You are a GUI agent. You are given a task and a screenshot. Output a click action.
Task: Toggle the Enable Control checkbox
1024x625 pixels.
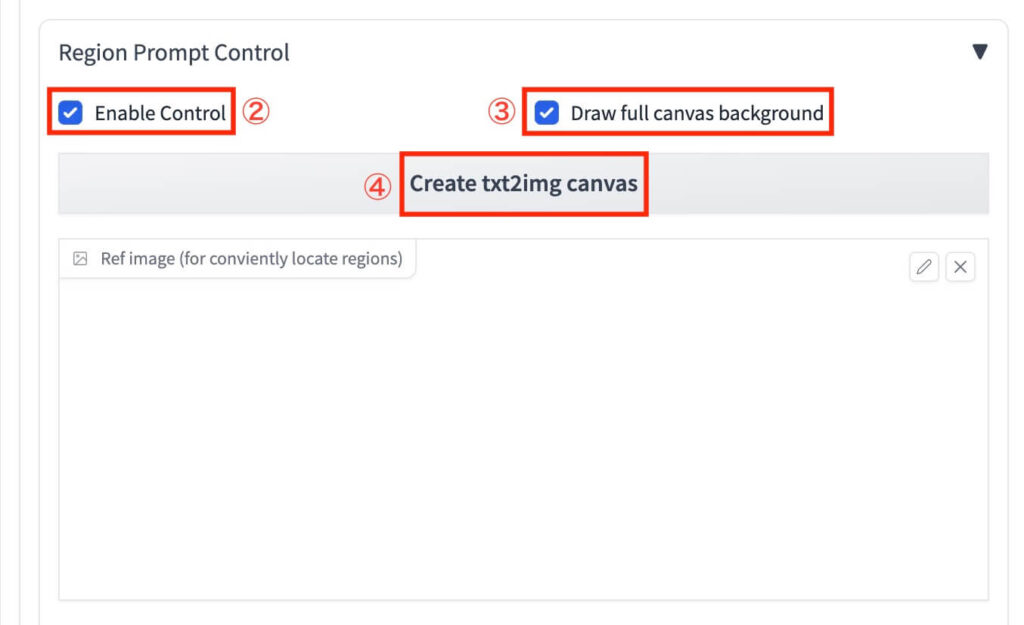pyautogui.click(x=71, y=113)
